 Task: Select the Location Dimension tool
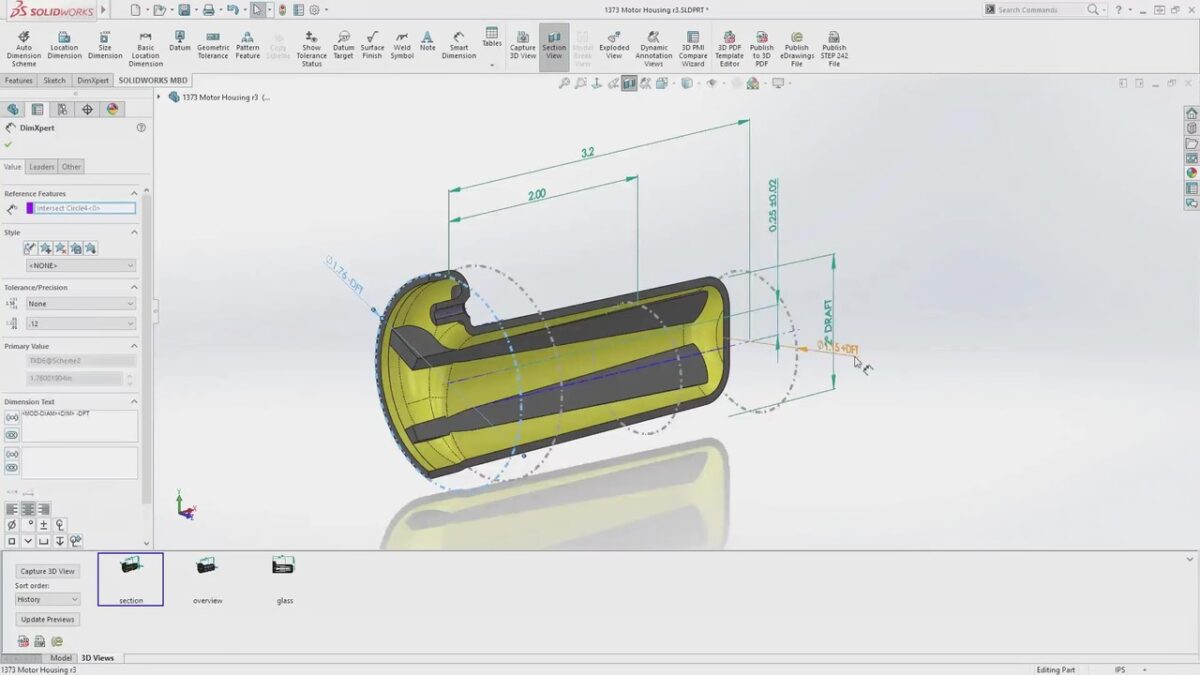[64, 45]
